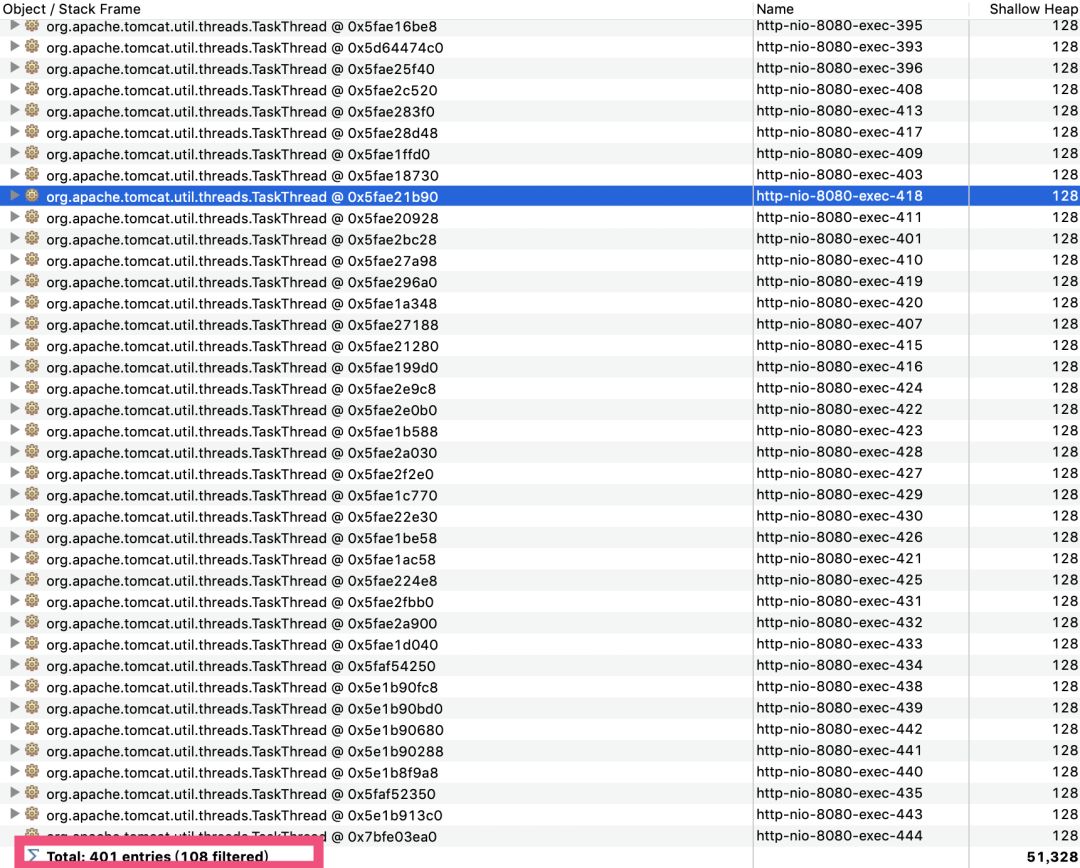The height and width of the screenshot is (868, 1080).
Task: Expand TaskThread @ 0x5e1b90288 node
Action: [x=14, y=751]
